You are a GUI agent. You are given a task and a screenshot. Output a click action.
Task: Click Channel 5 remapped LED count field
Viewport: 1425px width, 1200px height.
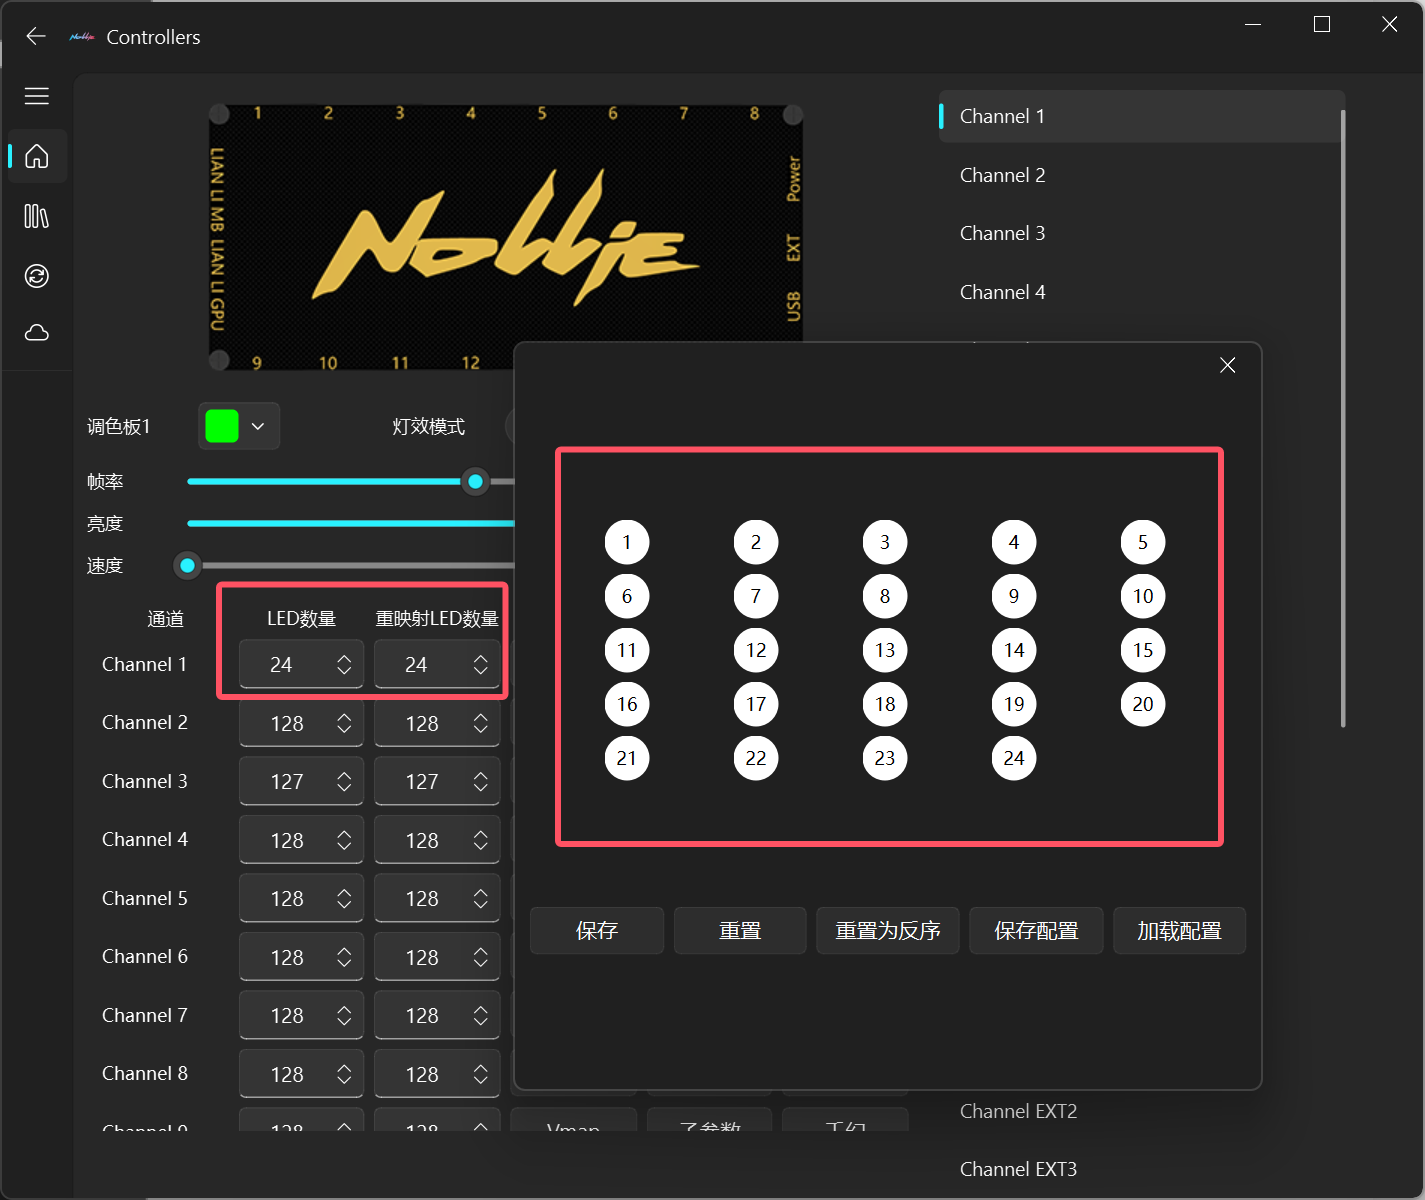pyautogui.click(x=437, y=899)
